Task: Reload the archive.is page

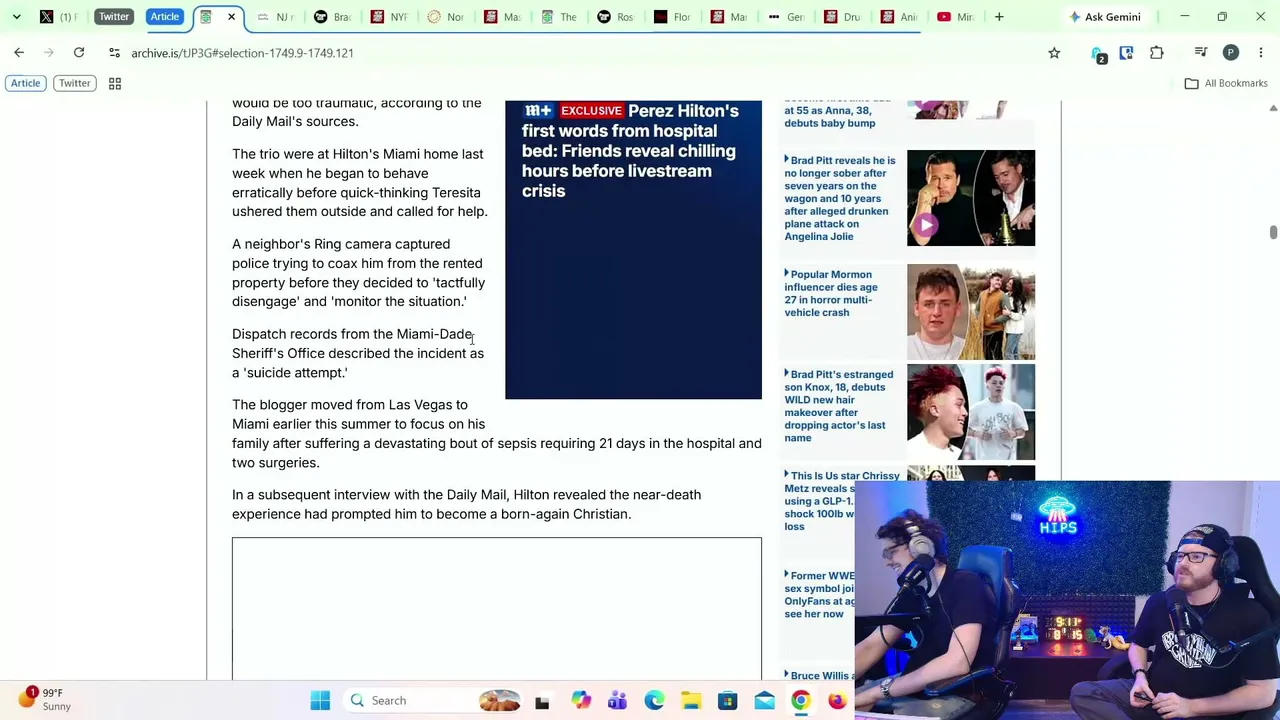Action: coord(79,53)
